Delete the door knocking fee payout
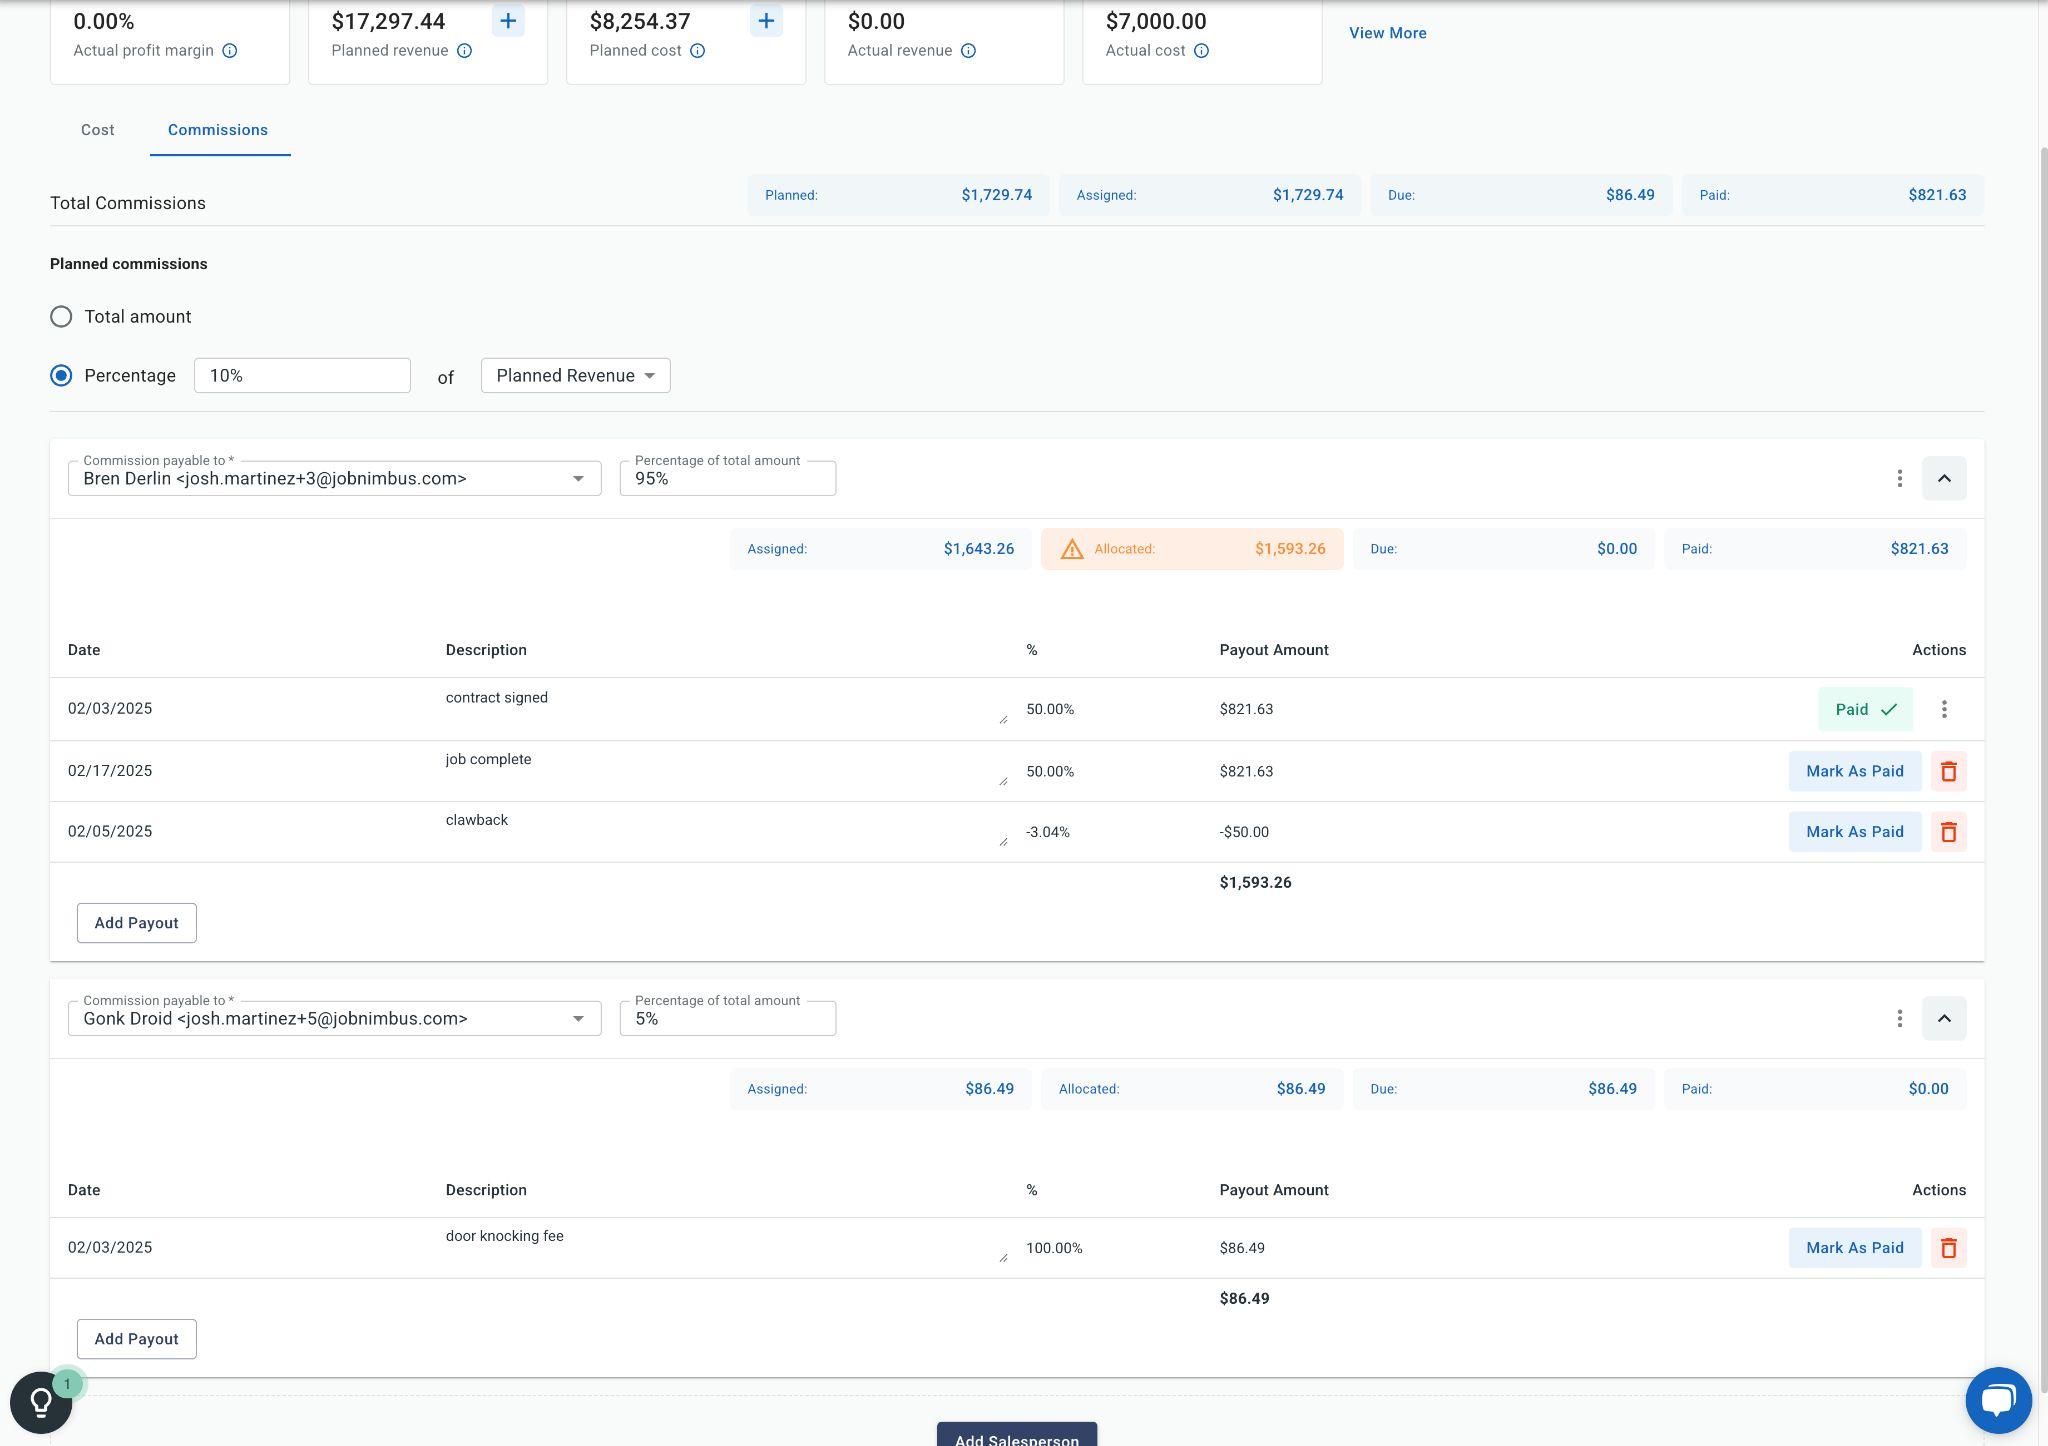The image size is (2048, 1446). (1948, 1248)
